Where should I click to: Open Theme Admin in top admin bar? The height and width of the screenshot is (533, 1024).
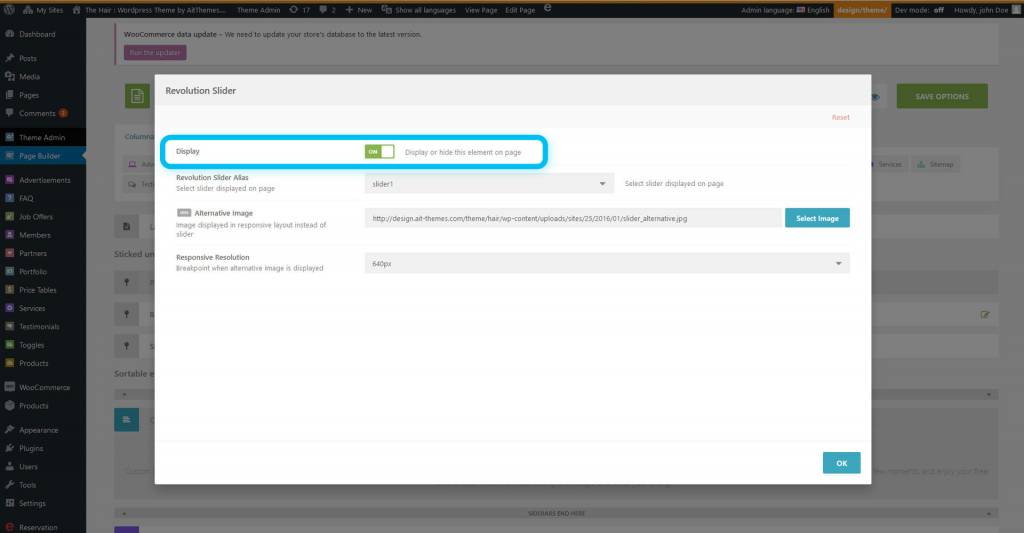(x=258, y=10)
